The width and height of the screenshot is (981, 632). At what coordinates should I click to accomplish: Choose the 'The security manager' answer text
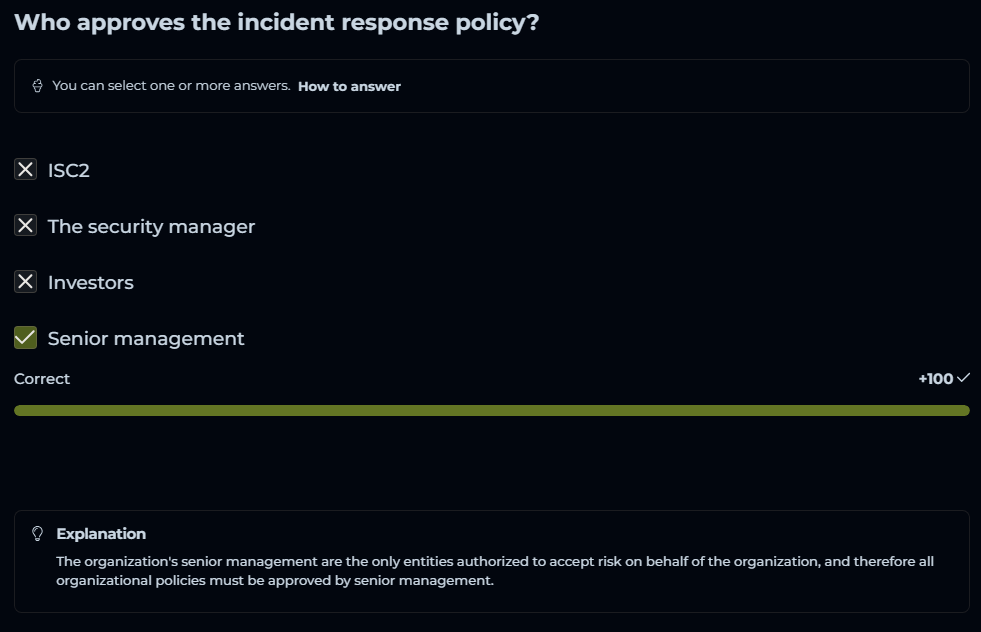[151, 227]
